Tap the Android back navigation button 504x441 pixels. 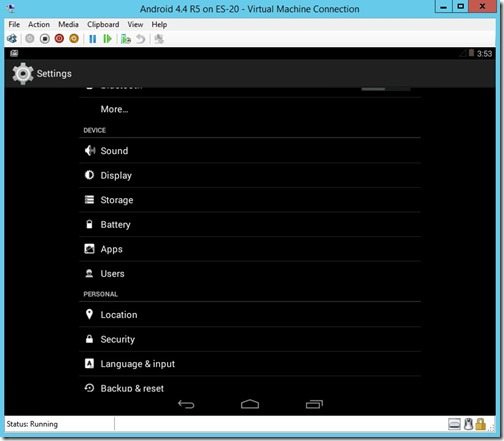[186, 404]
